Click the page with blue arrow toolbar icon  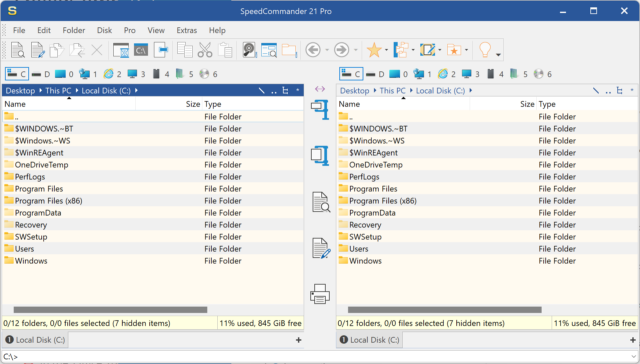tap(161, 50)
